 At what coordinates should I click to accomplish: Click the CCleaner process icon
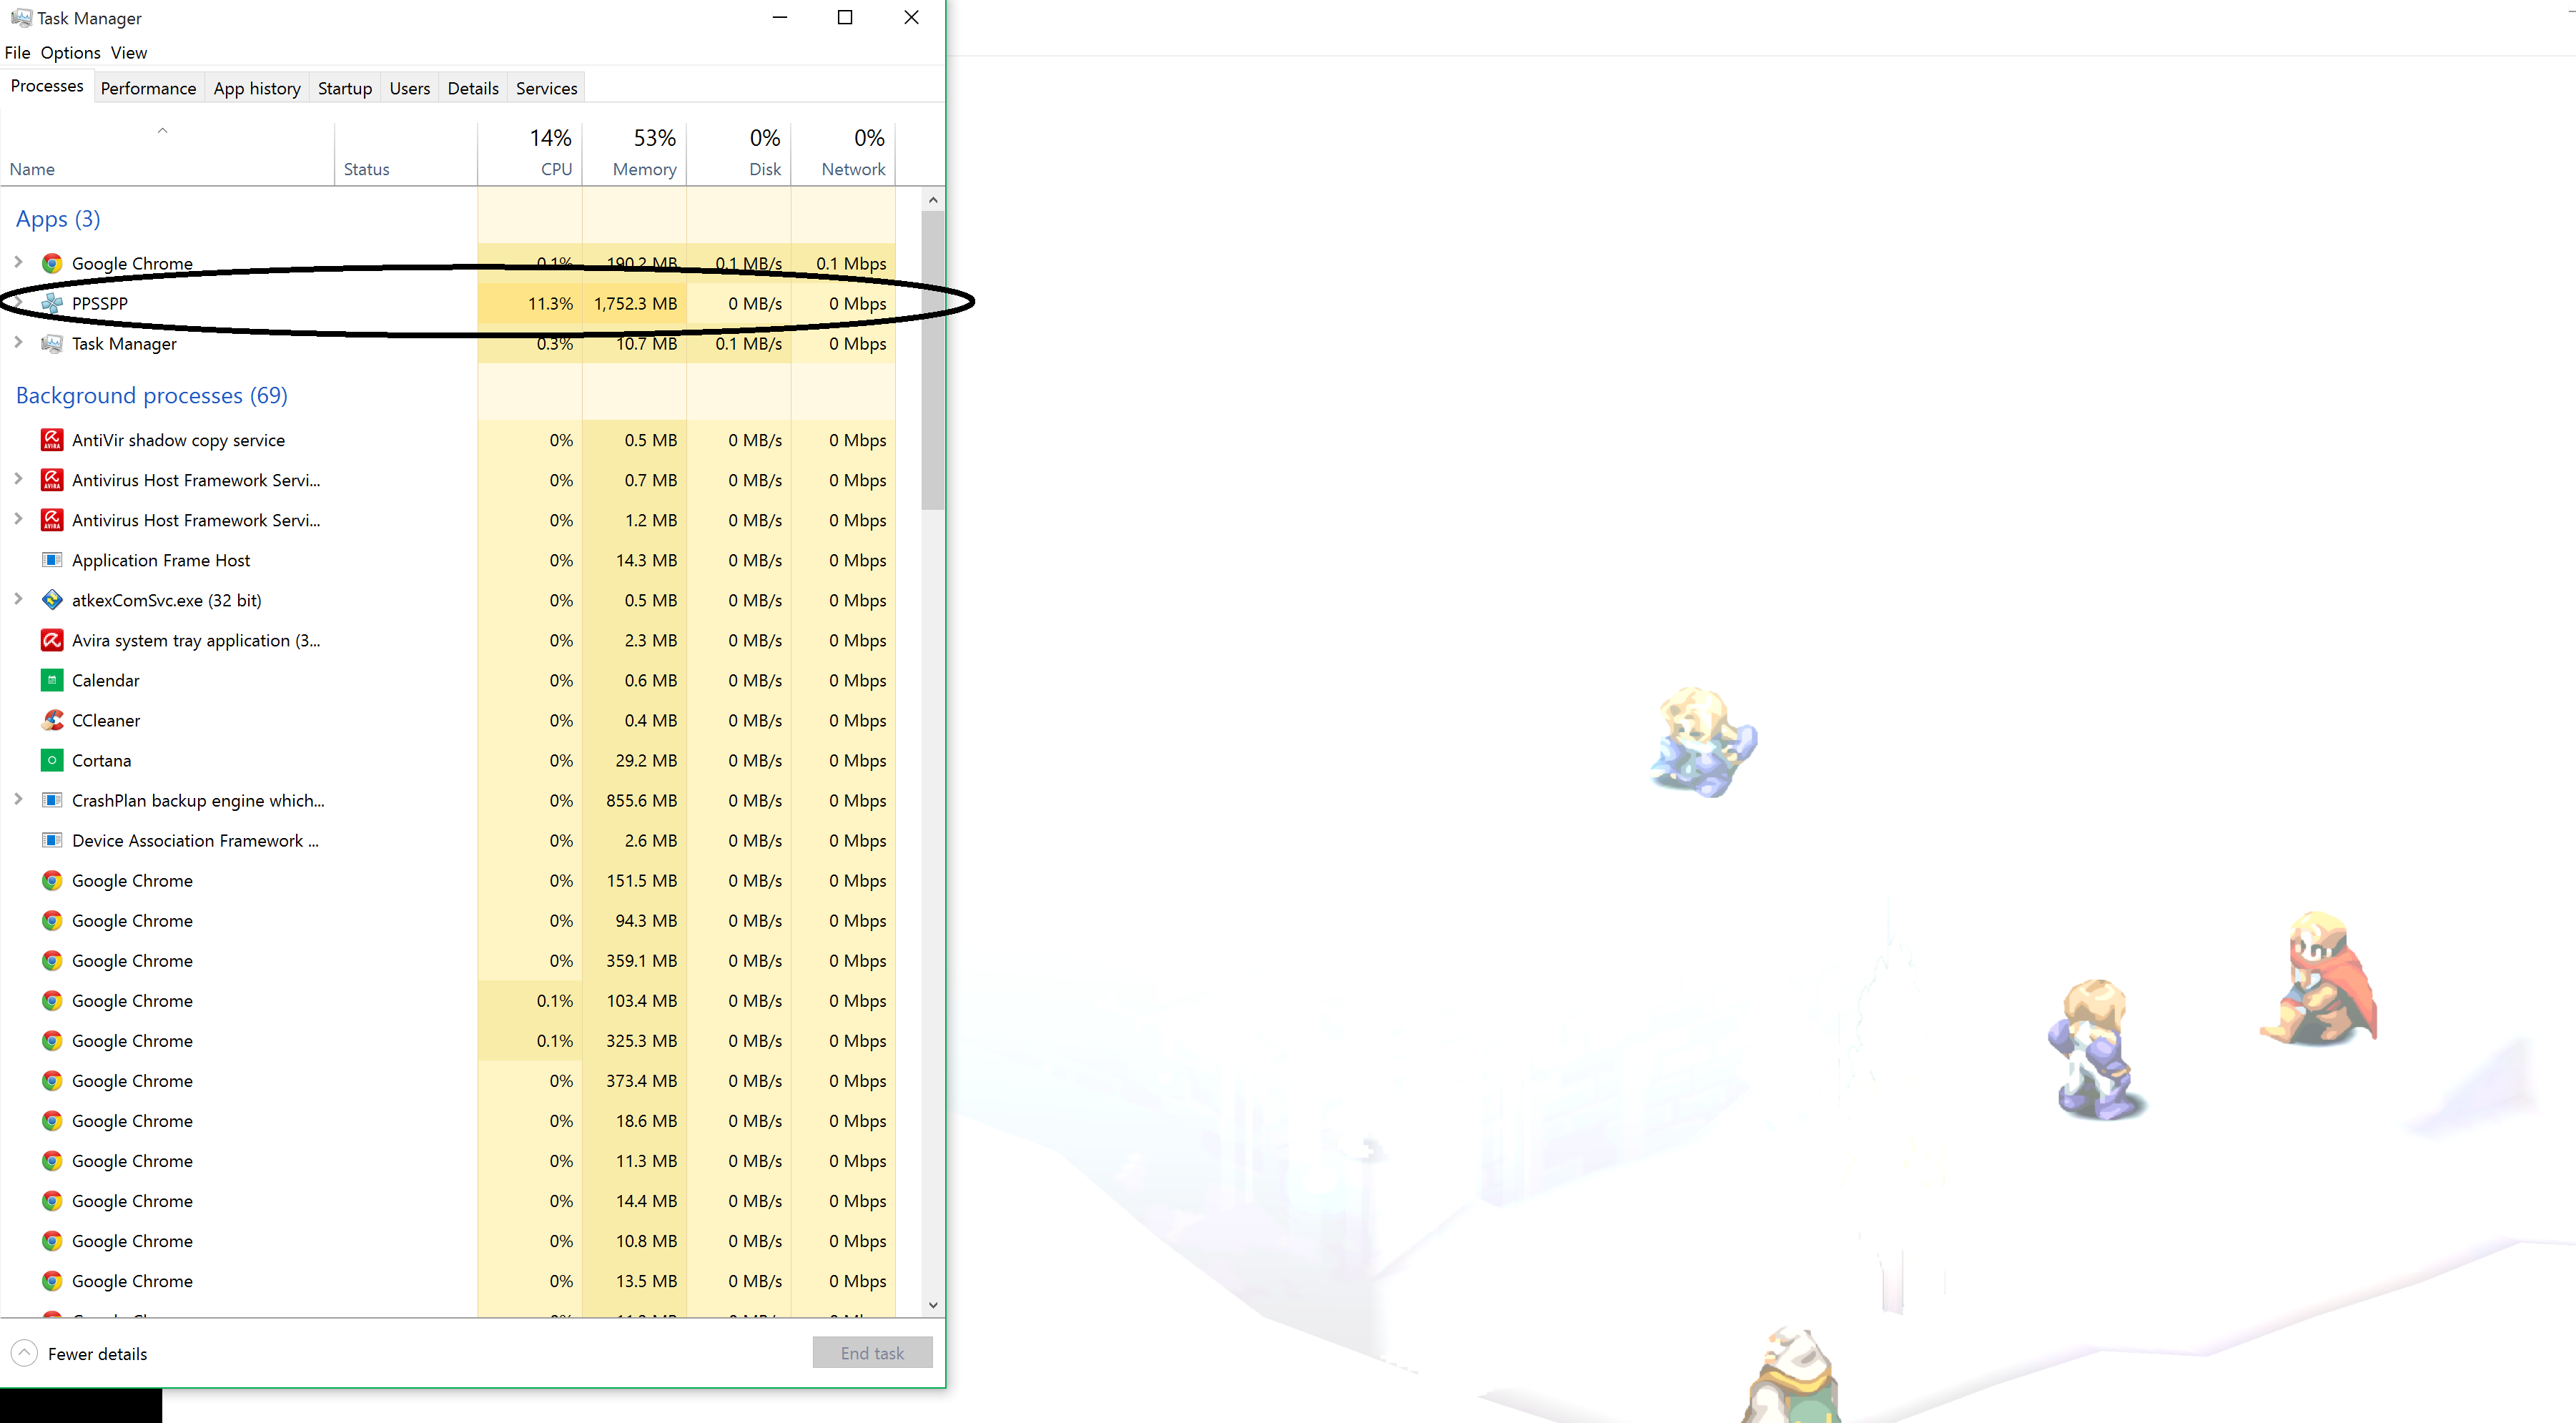(x=52, y=720)
